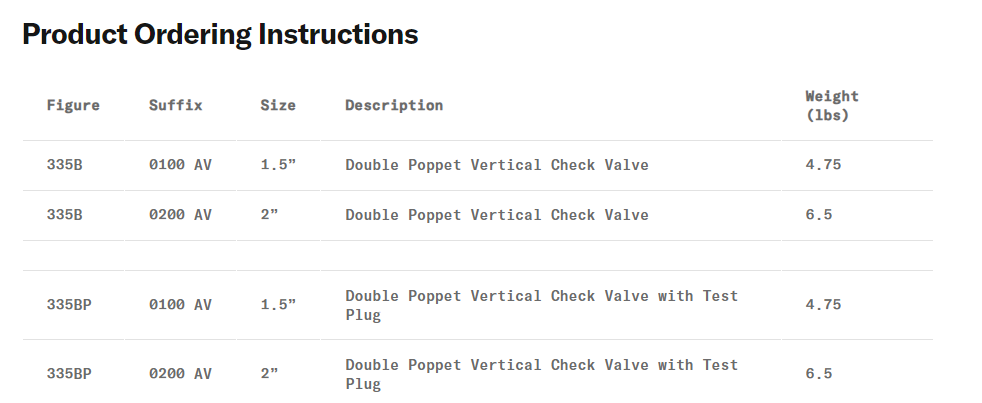Click the 6.5 weight for figure 335BP
Viewport: 982px width, 403px height.
819,374
